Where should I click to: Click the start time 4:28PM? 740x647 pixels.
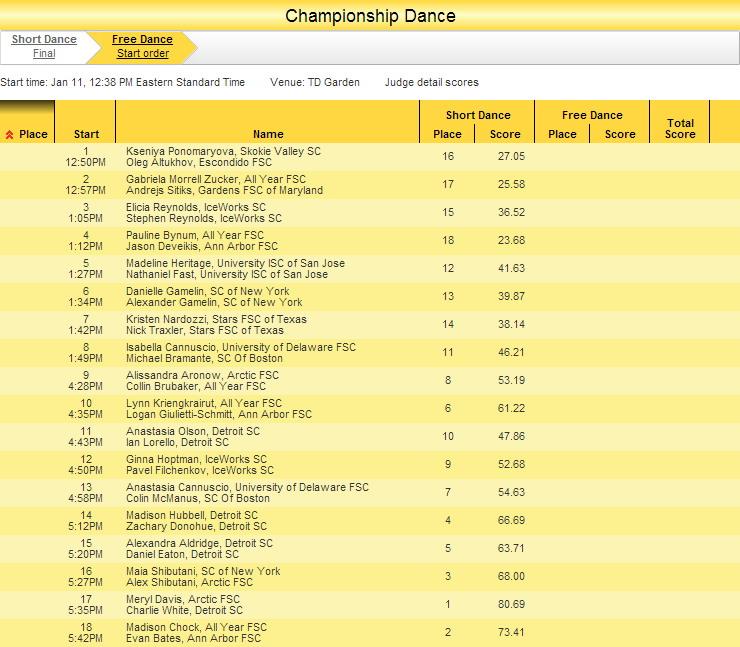pyautogui.click(x=85, y=386)
